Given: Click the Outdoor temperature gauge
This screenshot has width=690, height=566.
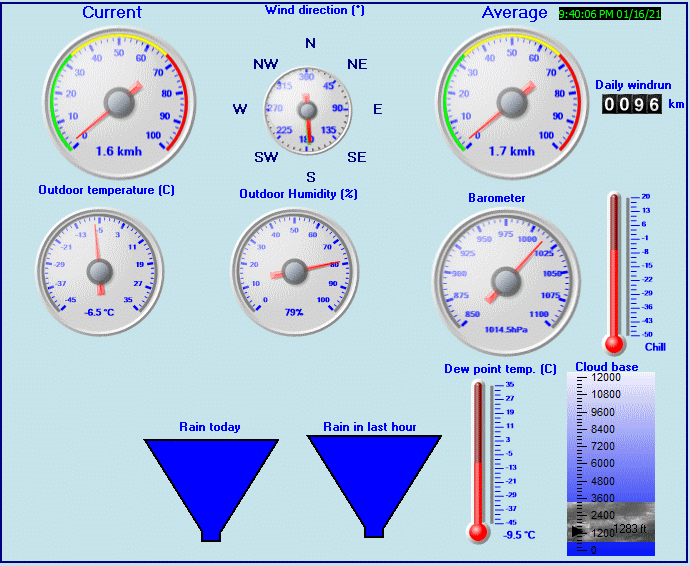Looking at the screenshot, I should (x=98, y=270).
